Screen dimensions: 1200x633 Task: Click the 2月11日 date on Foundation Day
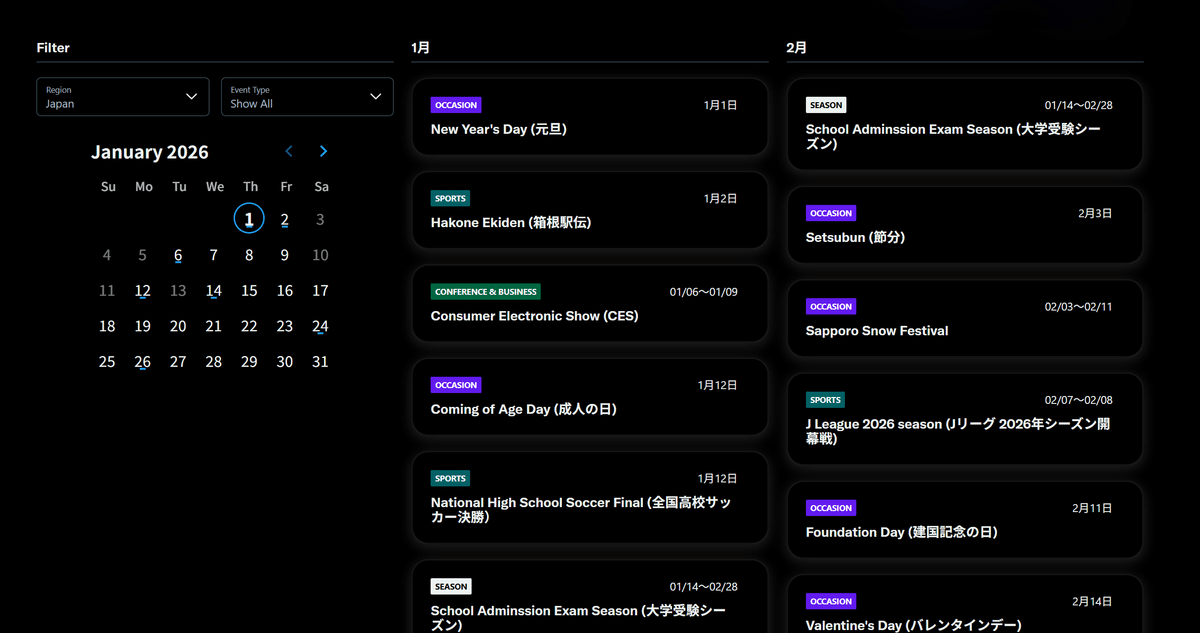[x=1092, y=508]
